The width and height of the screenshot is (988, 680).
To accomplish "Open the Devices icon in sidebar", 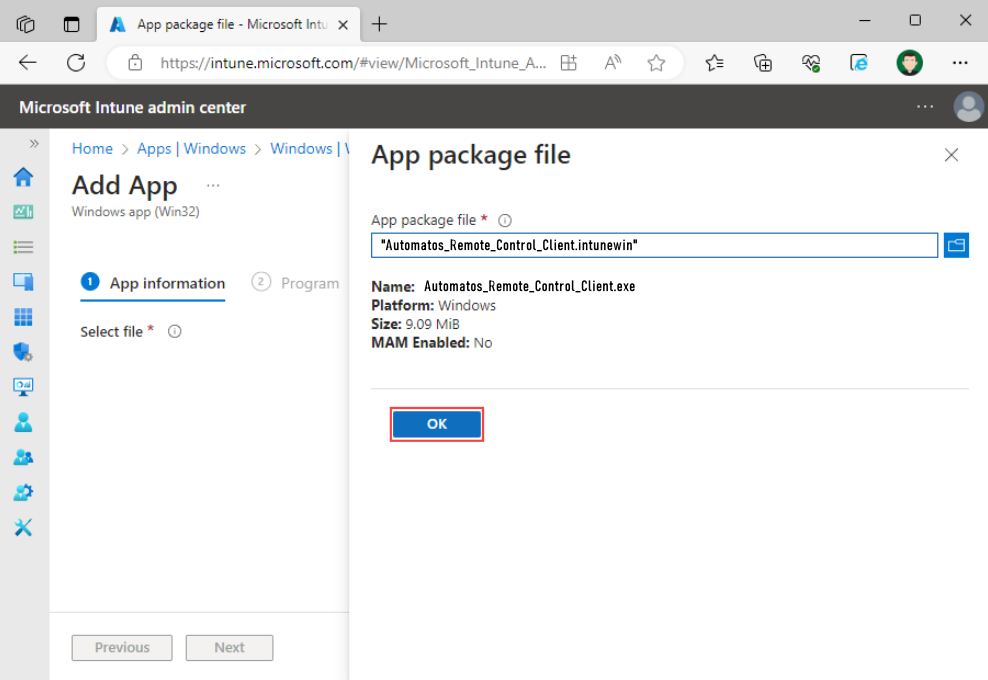I will [23, 282].
